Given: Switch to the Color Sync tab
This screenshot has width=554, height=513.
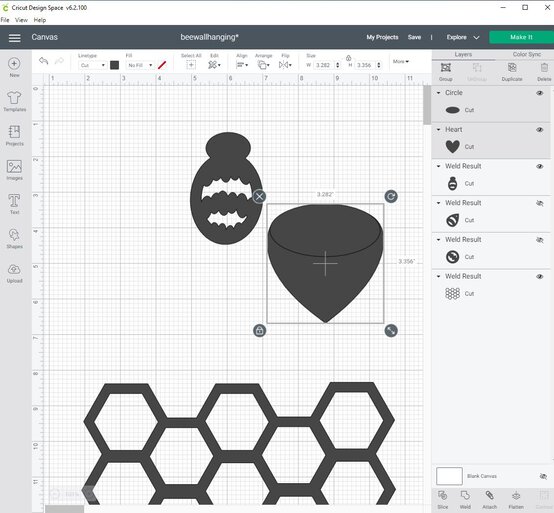Looking at the screenshot, I should pyautogui.click(x=526, y=54).
